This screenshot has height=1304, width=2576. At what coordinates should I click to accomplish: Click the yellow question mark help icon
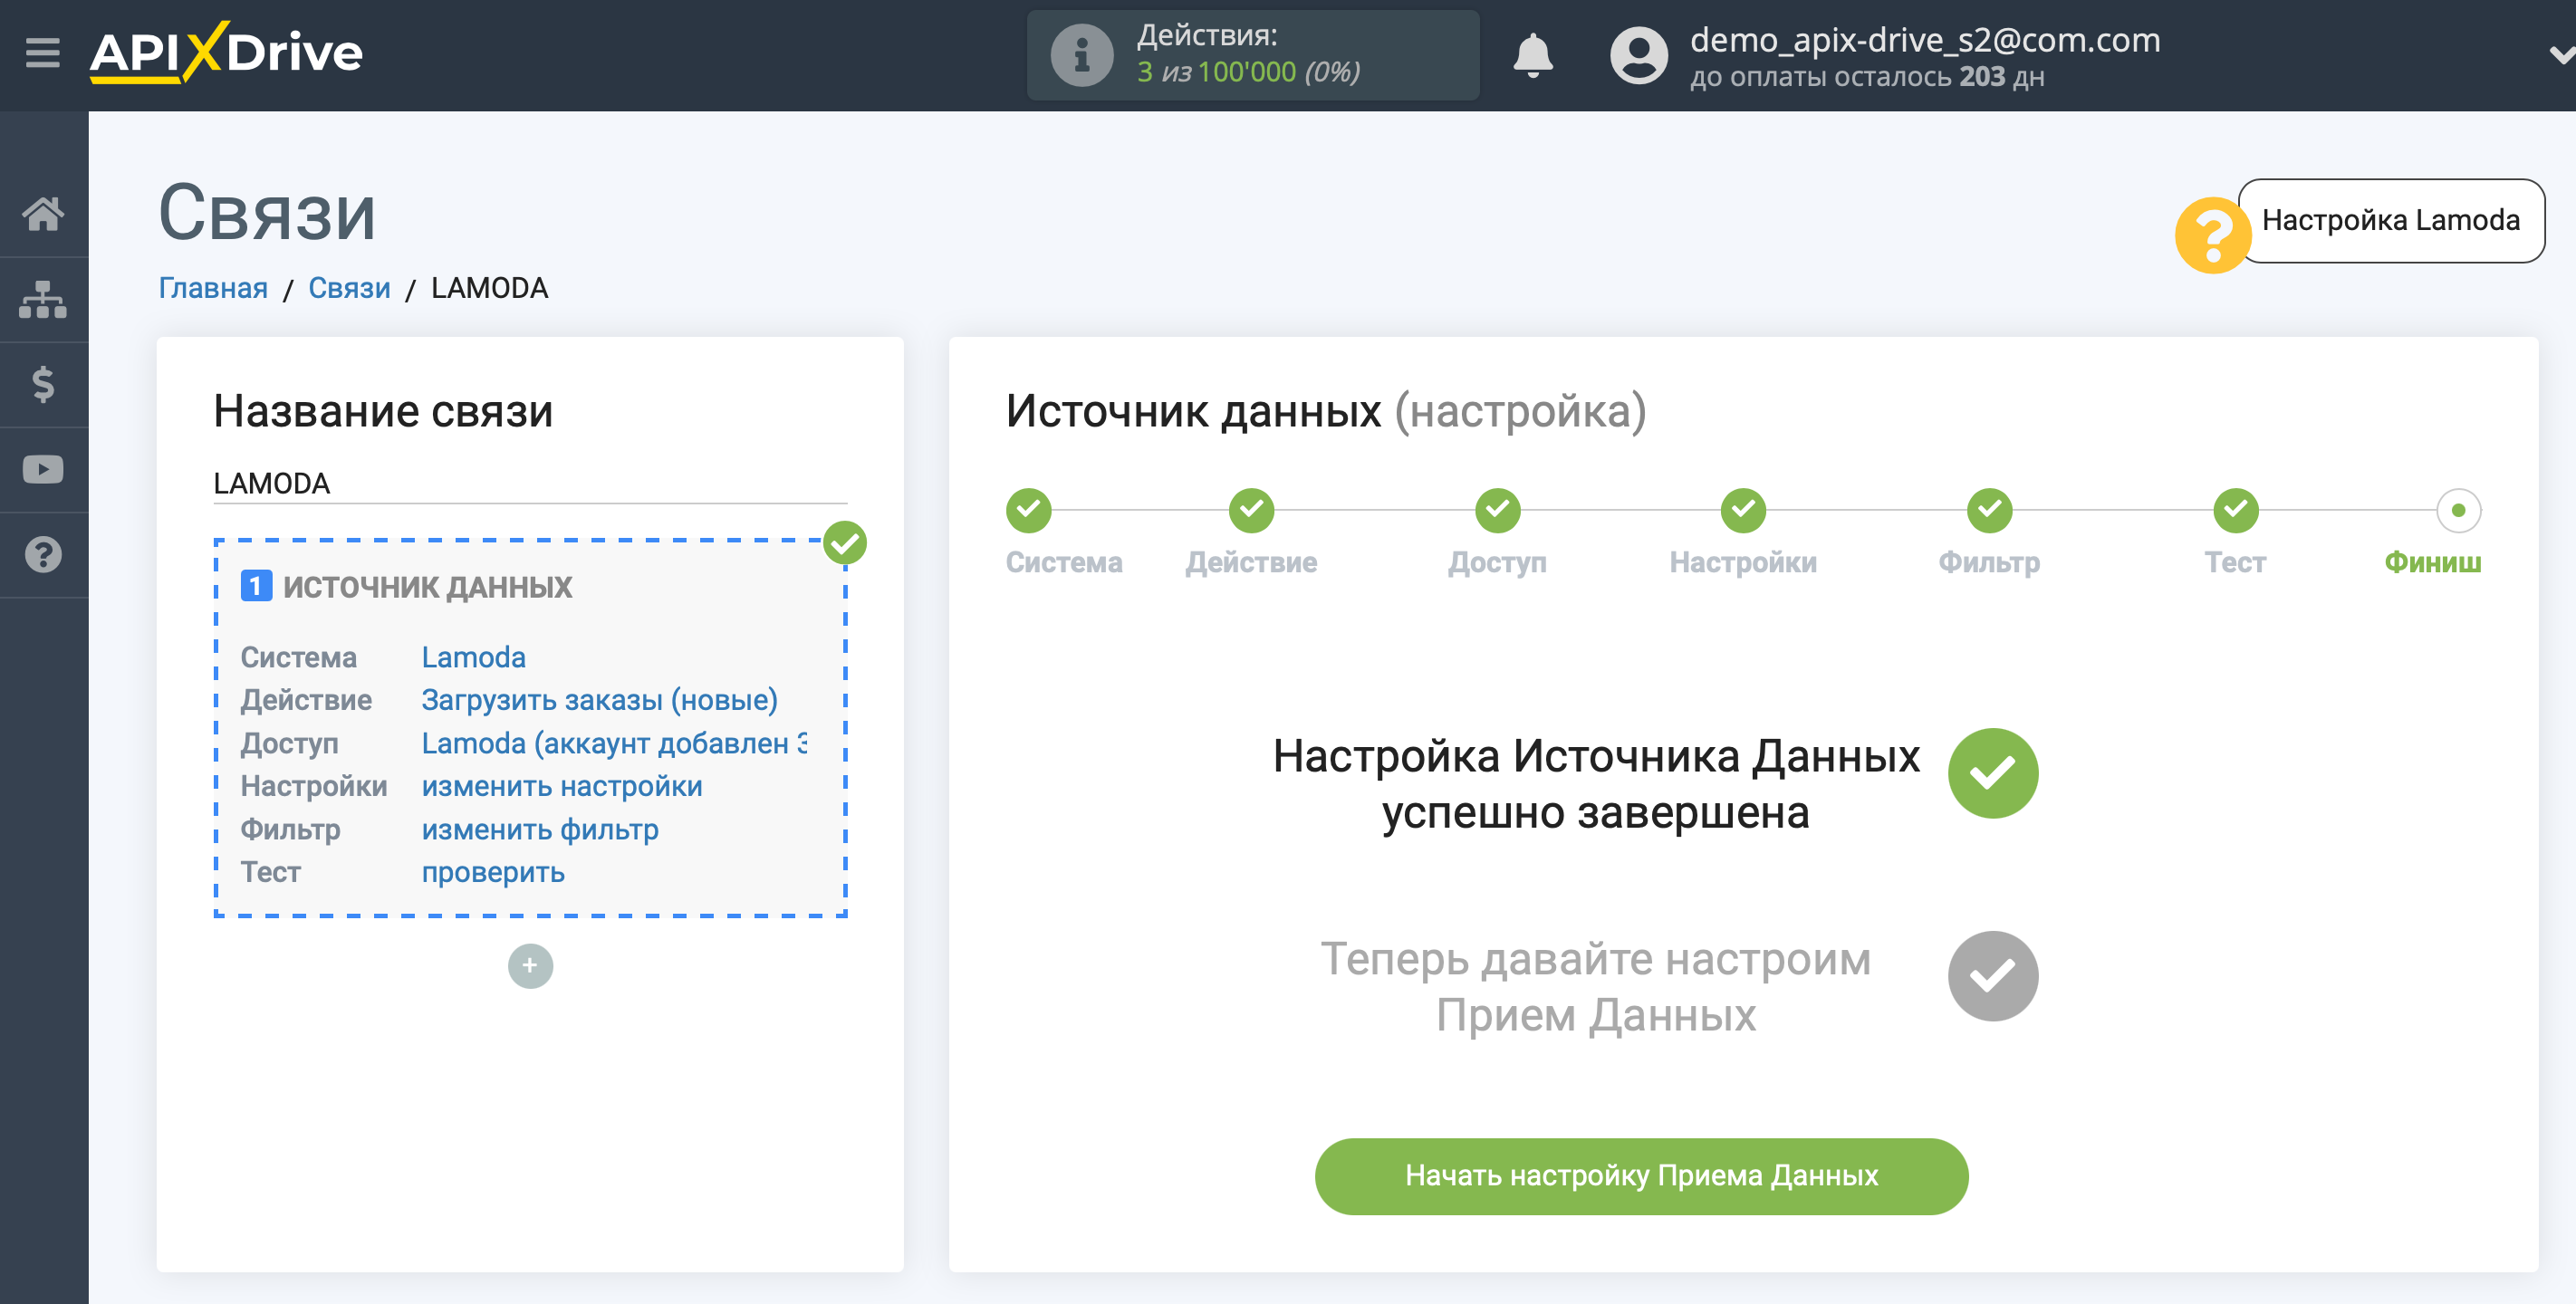tap(2213, 236)
